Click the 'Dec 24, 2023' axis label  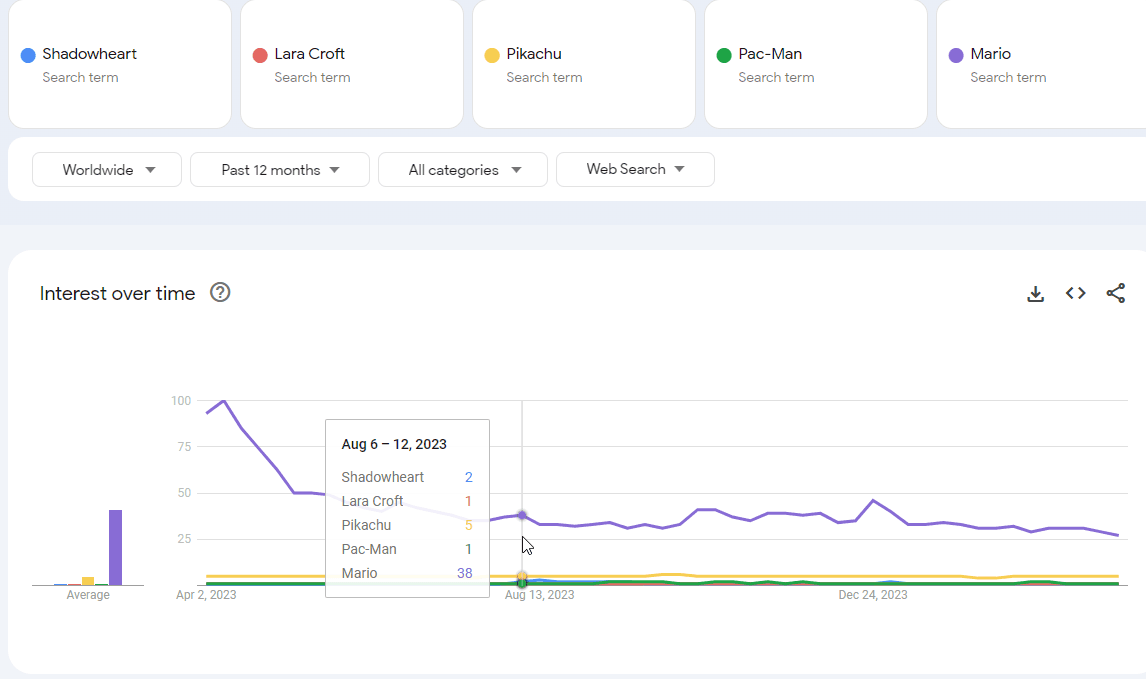(873, 595)
